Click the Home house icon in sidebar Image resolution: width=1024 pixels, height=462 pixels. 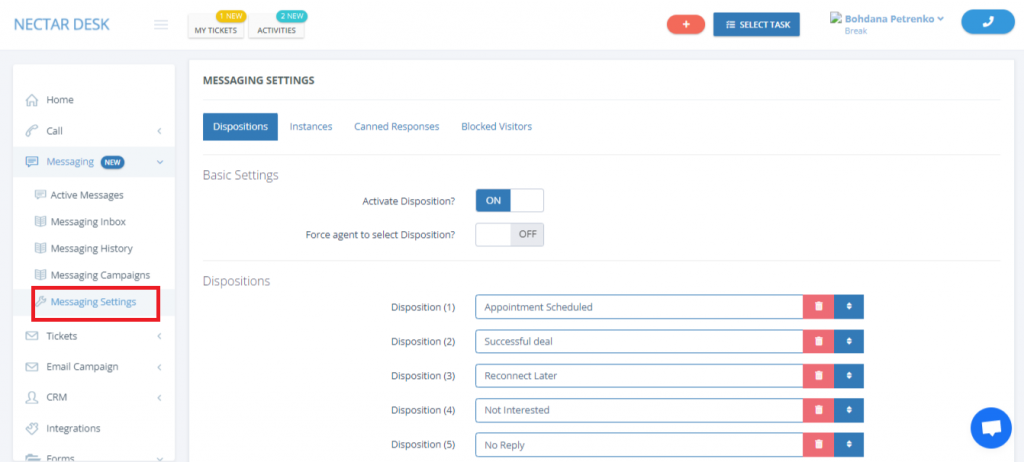(x=31, y=100)
